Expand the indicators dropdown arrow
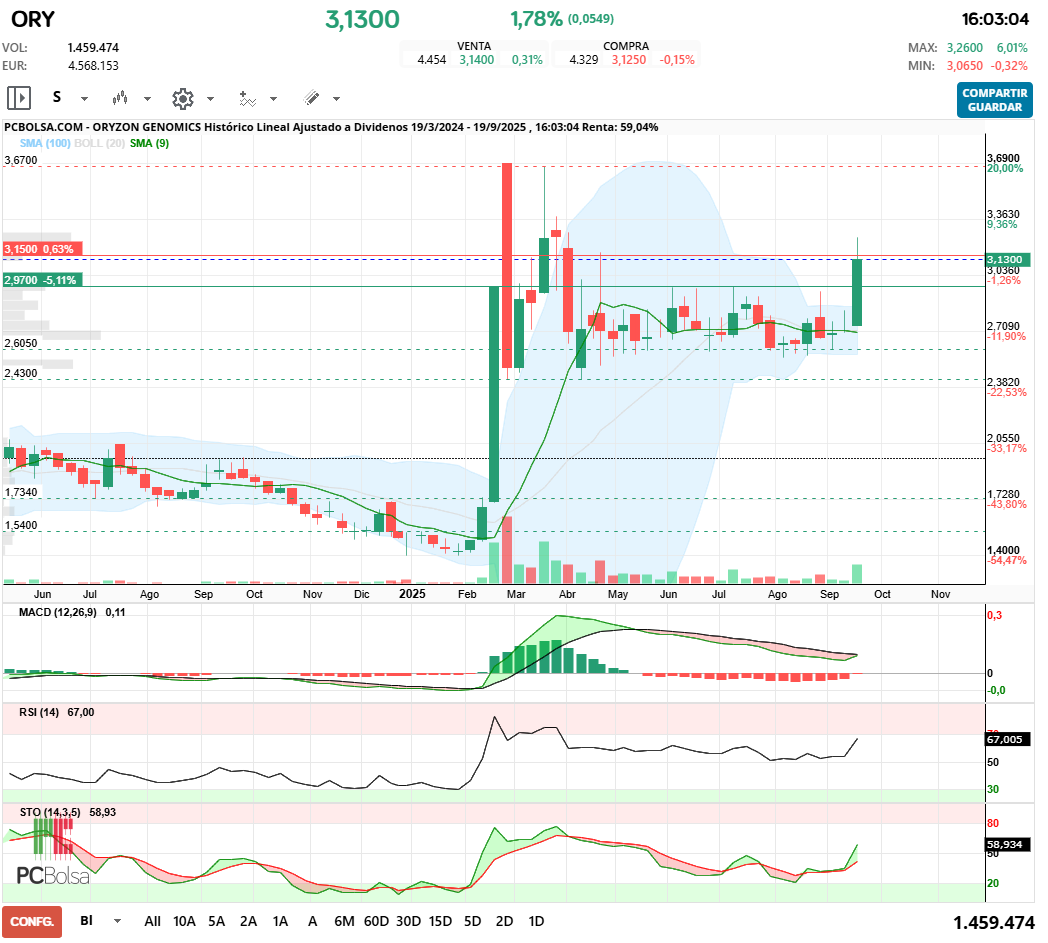The image size is (1048, 943). coord(273,99)
